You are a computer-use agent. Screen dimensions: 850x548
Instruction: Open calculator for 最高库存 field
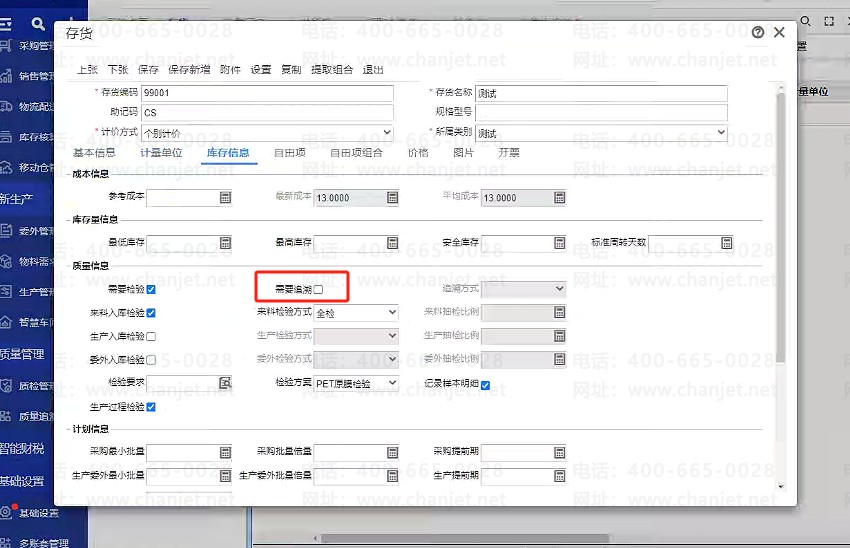(393, 243)
